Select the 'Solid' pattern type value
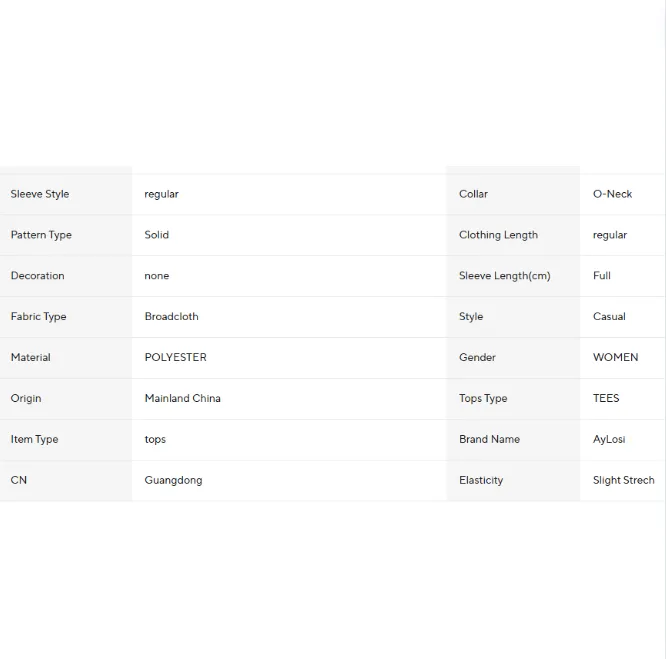This screenshot has height=659, width=666. coord(157,235)
